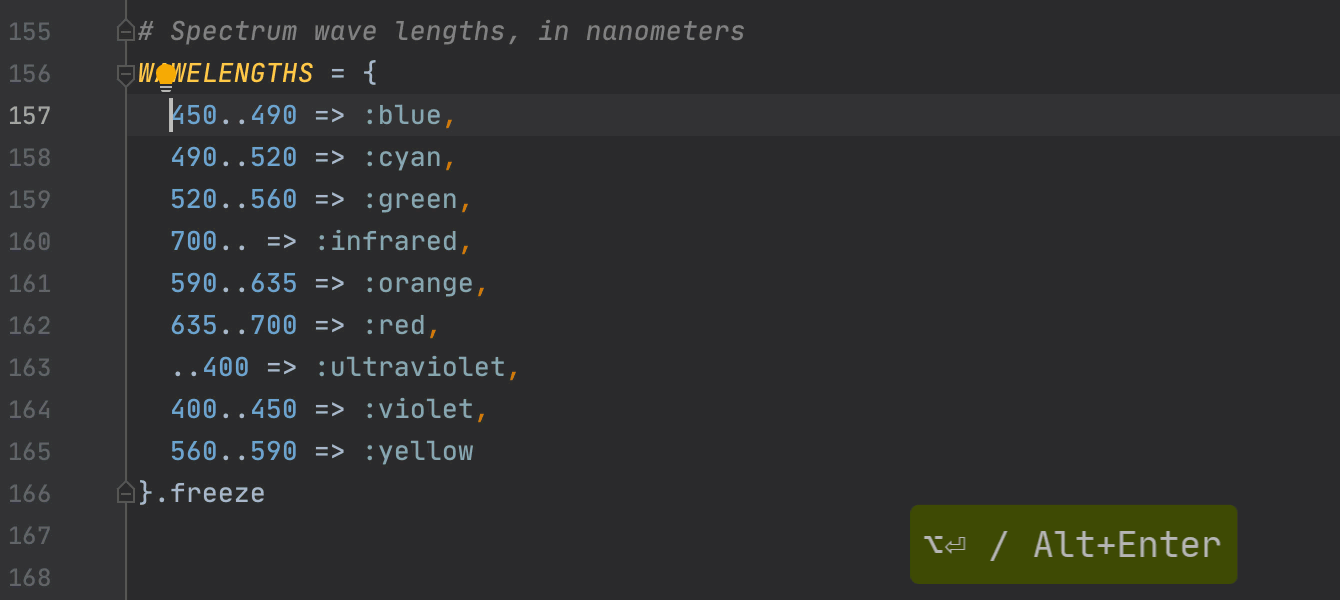Collapse the WAVELENGTHS hash fold on line 156

tap(126, 74)
